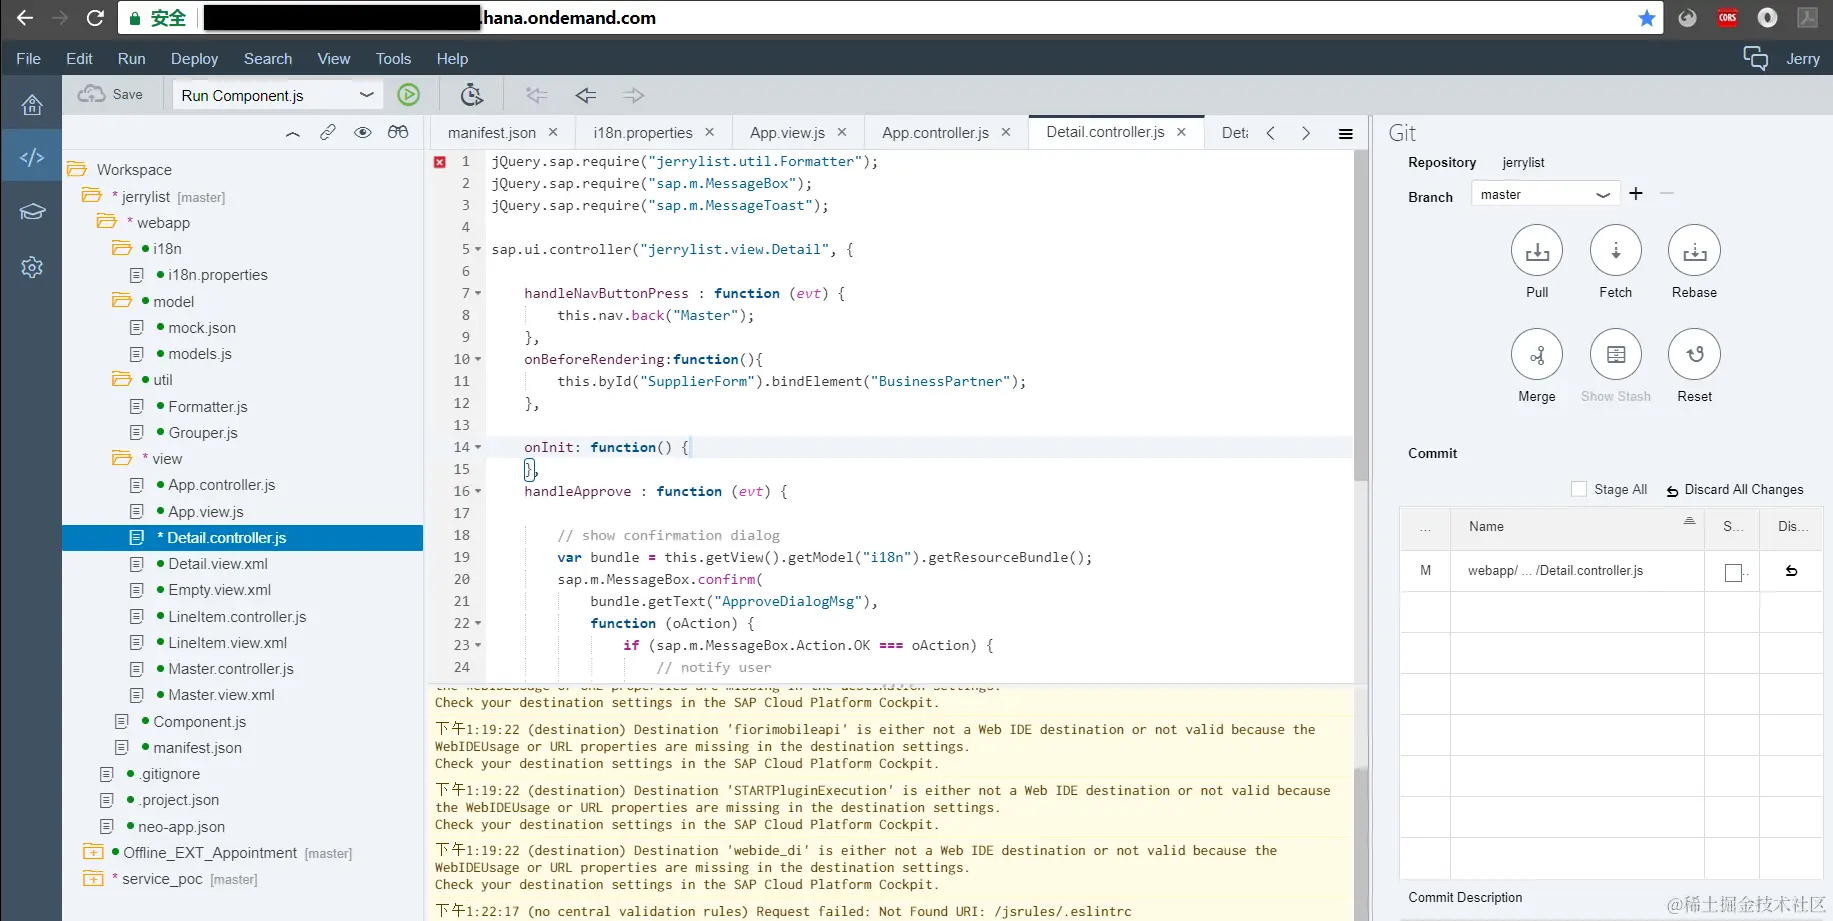
Task: Open the Jerry user menu
Action: click(x=1803, y=59)
